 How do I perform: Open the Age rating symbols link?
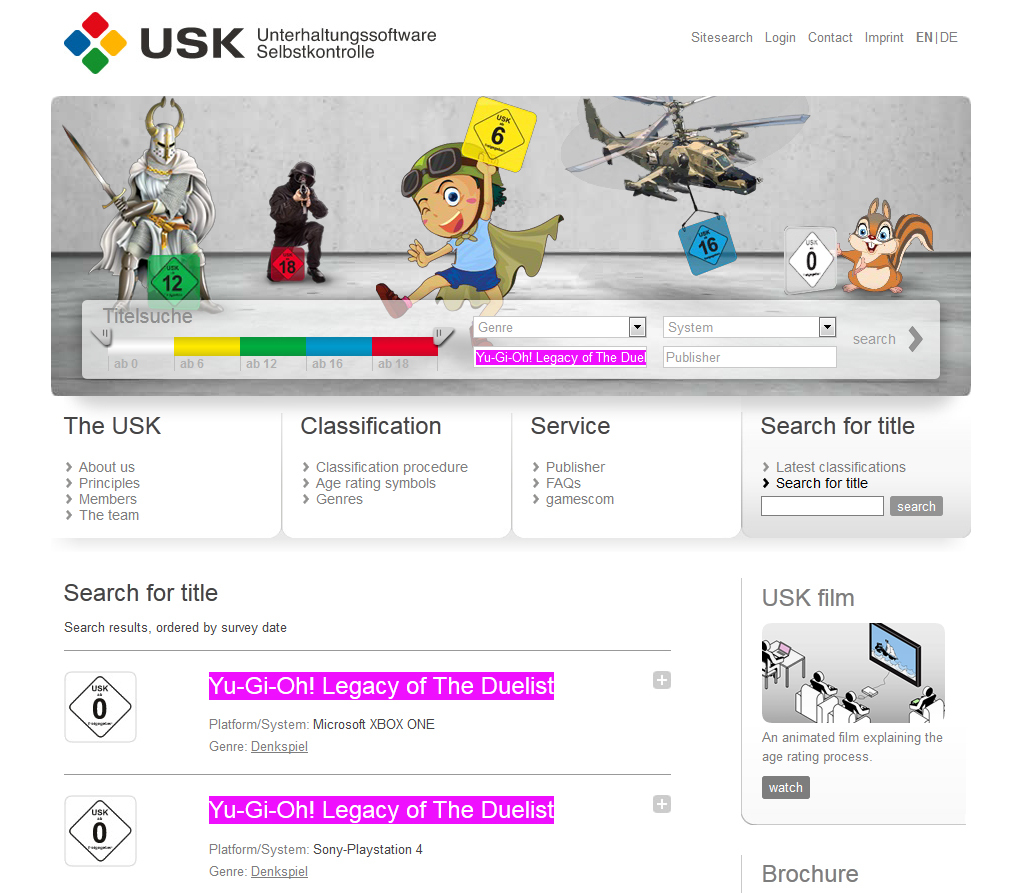375,483
